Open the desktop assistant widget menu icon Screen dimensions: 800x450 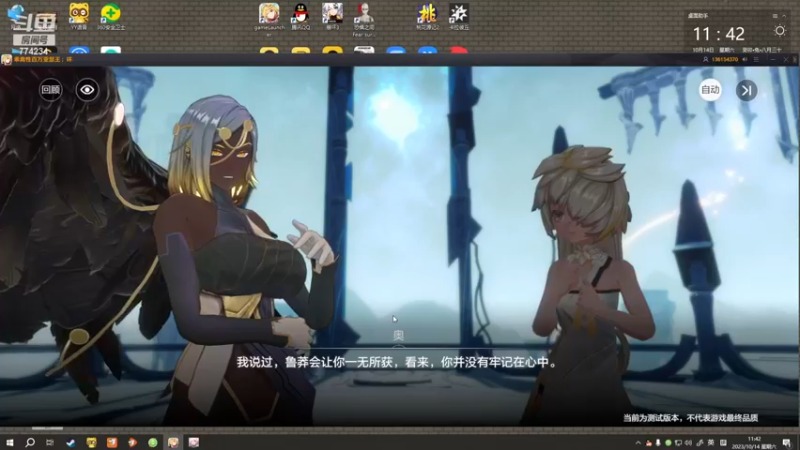(x=775, y=16)
